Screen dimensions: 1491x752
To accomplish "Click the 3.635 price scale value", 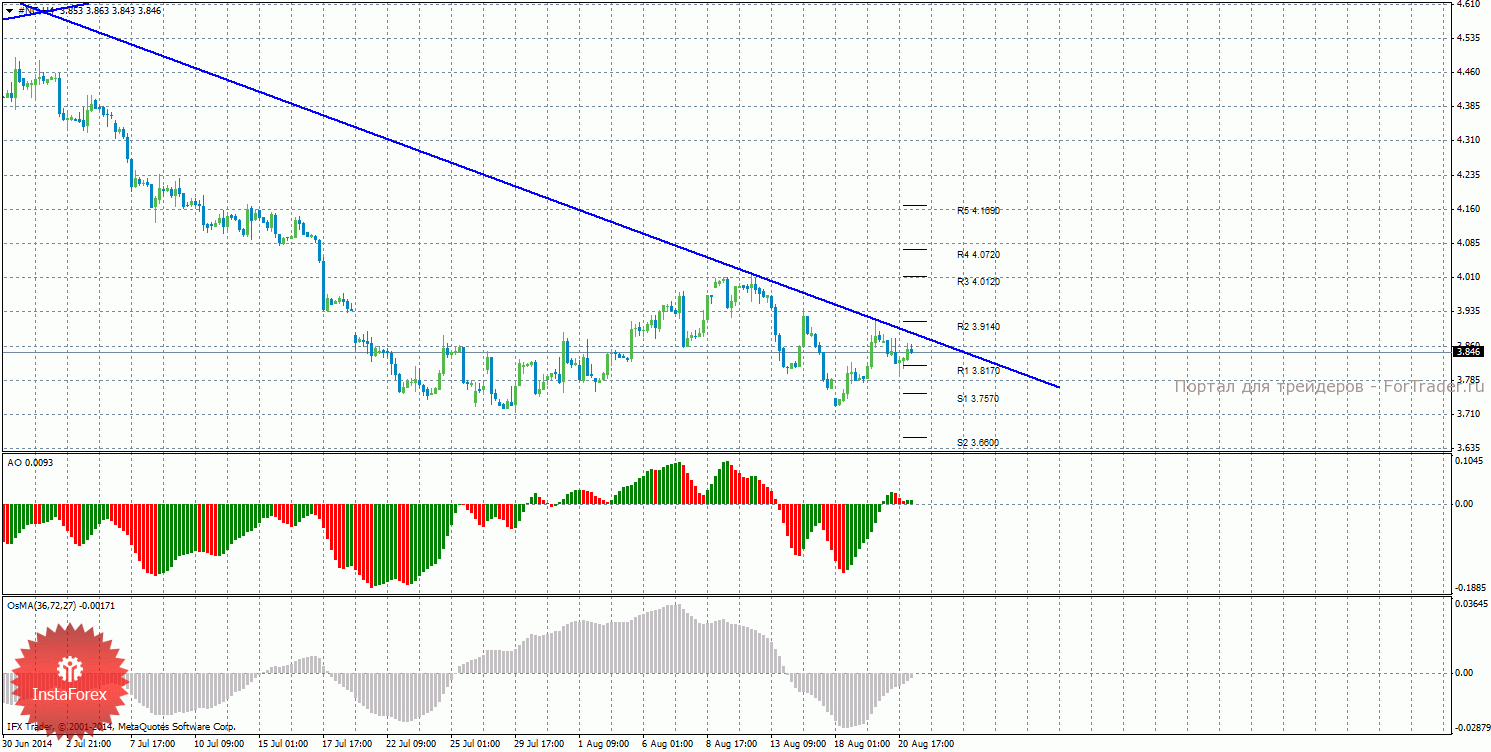I will [1468, 448].
